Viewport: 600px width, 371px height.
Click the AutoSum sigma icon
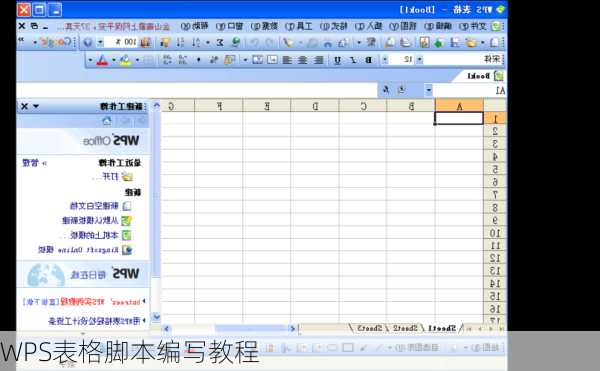[220, 42]
